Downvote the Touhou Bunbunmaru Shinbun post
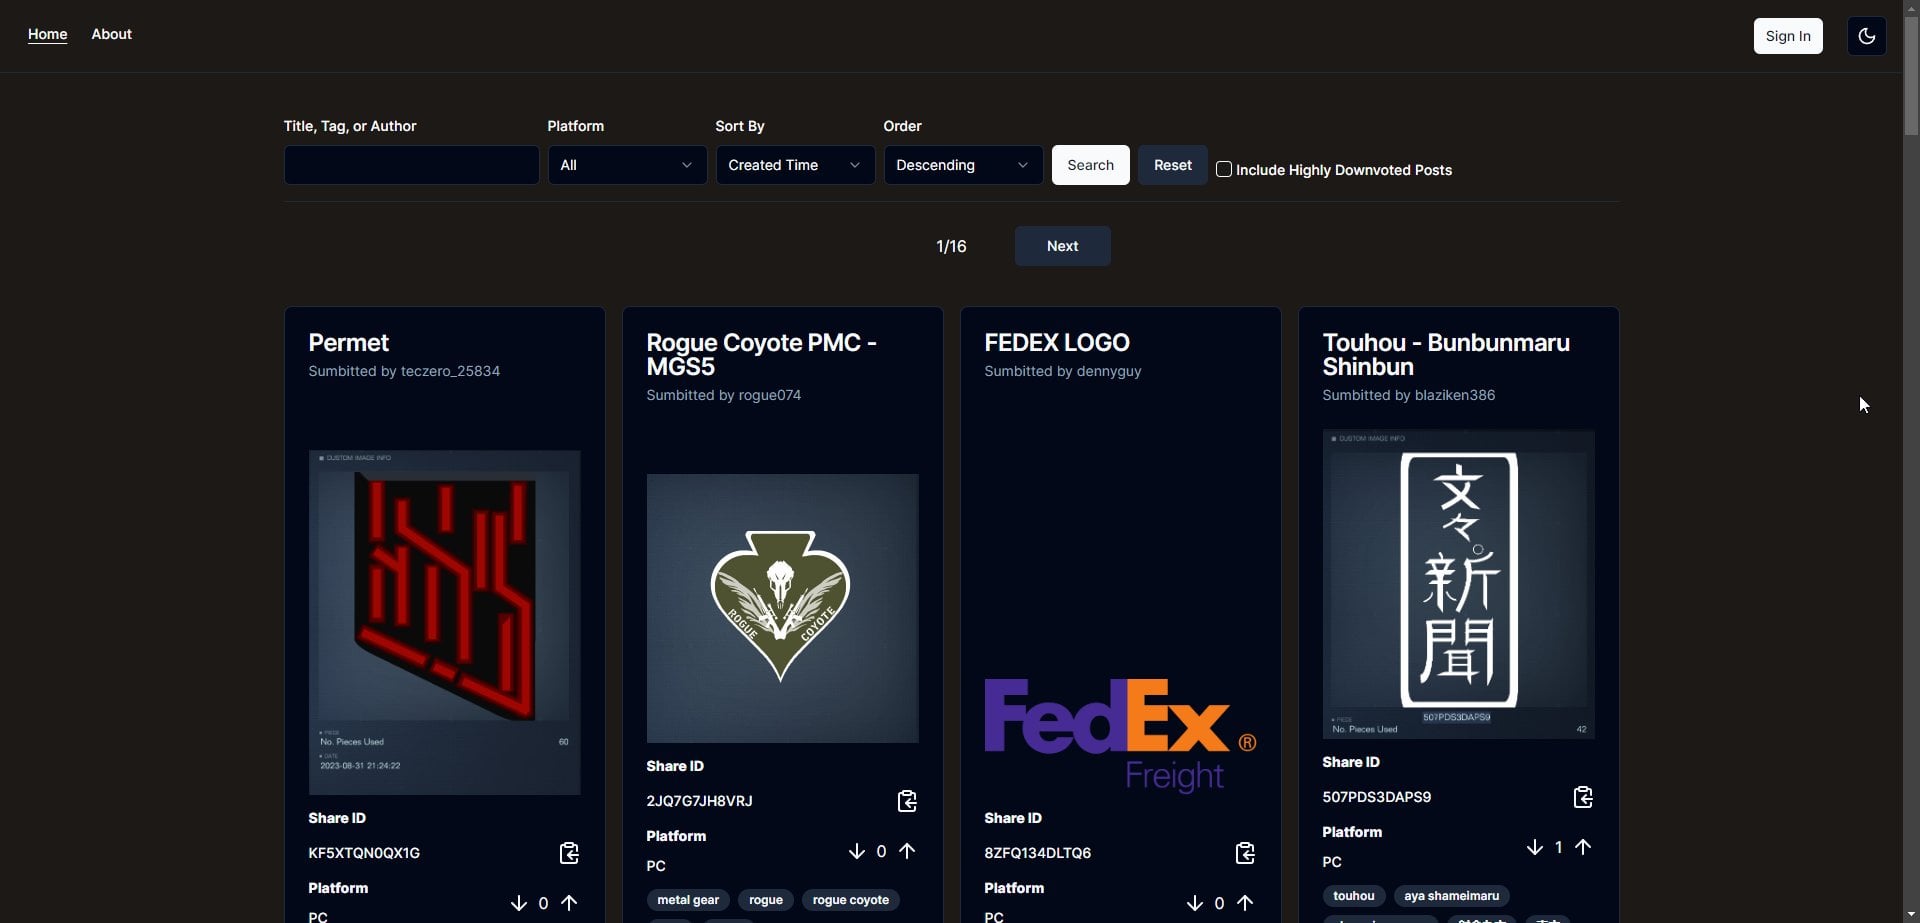Viewport: 1920px width, 923px height. click(1535, 847)
